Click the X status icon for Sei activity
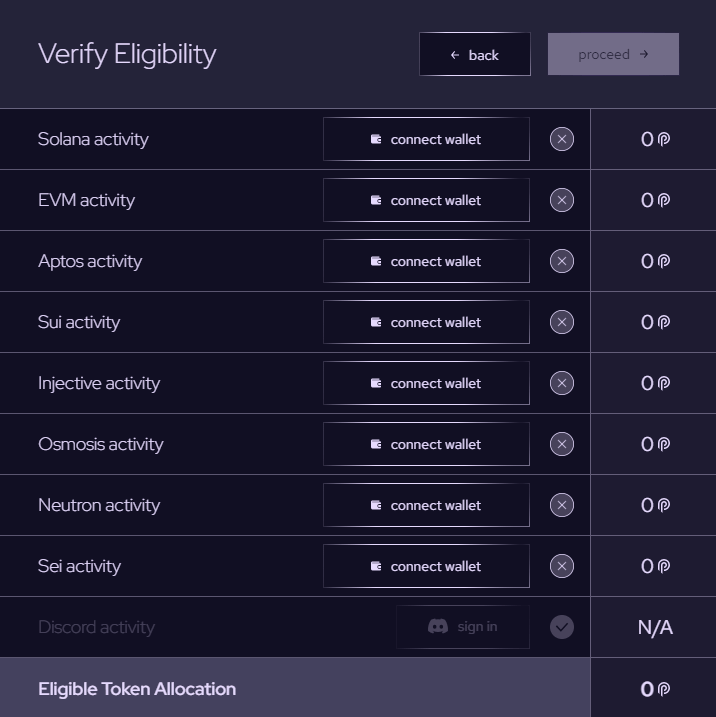This screenshot has height=717, width=716. [562, 566]
